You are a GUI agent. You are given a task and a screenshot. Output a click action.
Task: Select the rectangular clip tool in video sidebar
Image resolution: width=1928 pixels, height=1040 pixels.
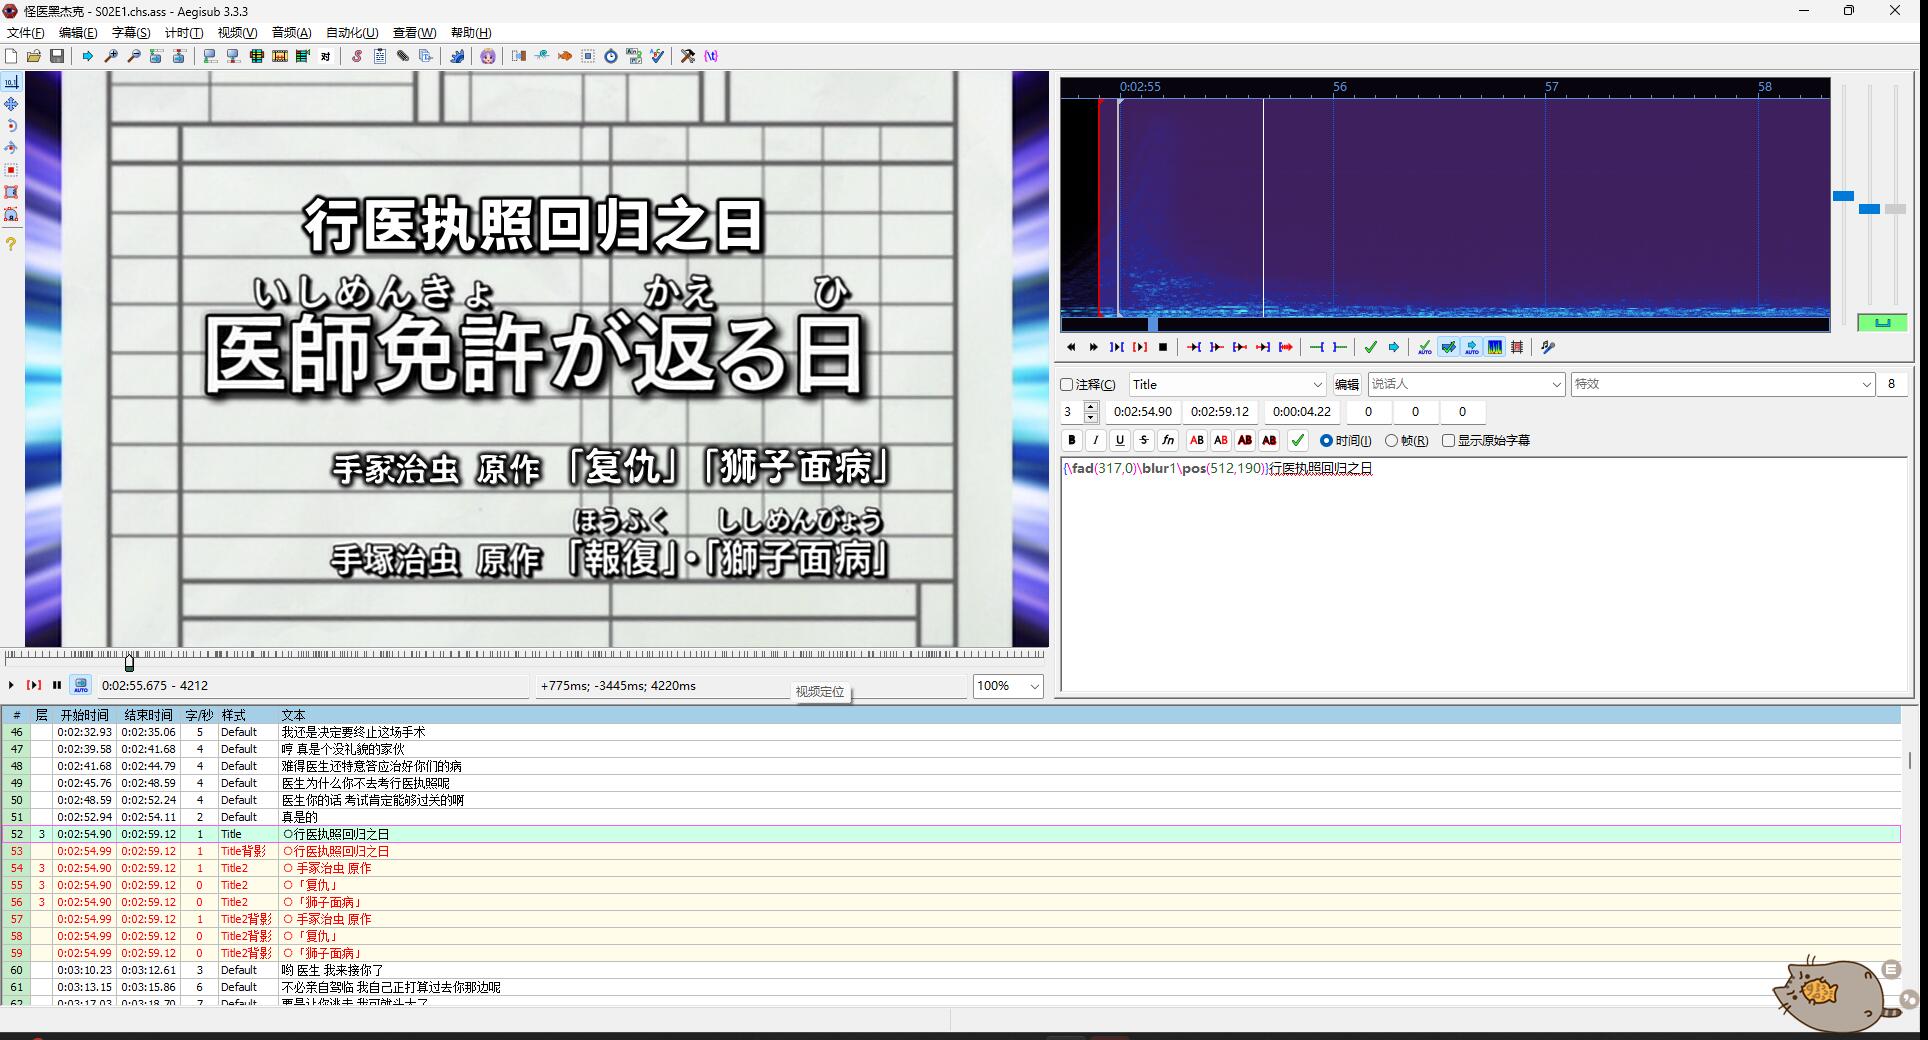tap(11, 192)
